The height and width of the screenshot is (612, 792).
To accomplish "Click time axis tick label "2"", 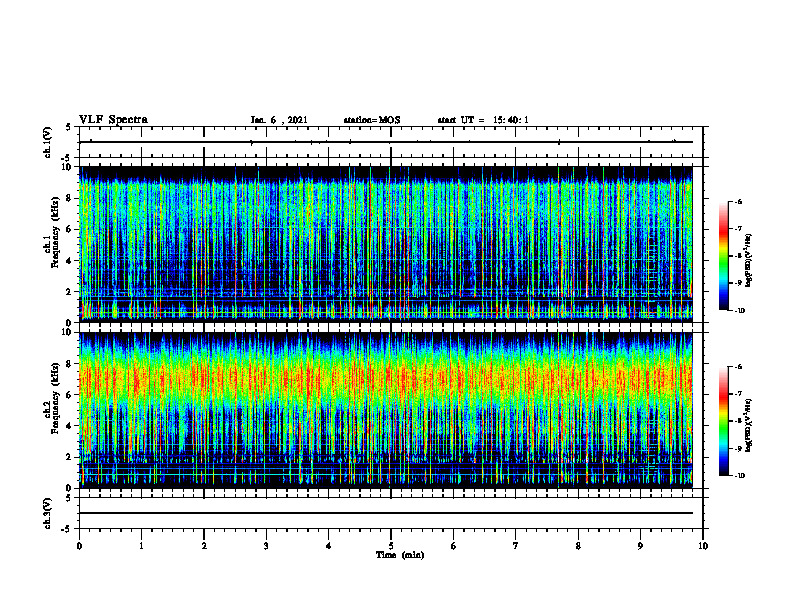I will coord(204,546).
